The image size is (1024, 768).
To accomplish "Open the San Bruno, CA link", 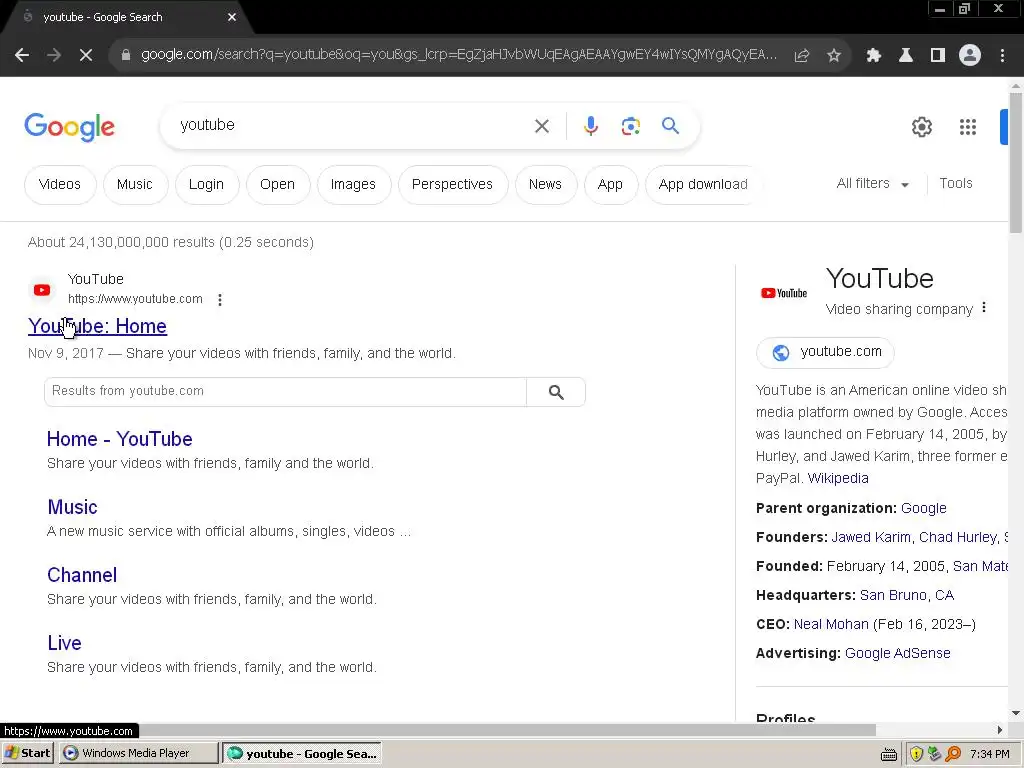I will click(906, 596).
